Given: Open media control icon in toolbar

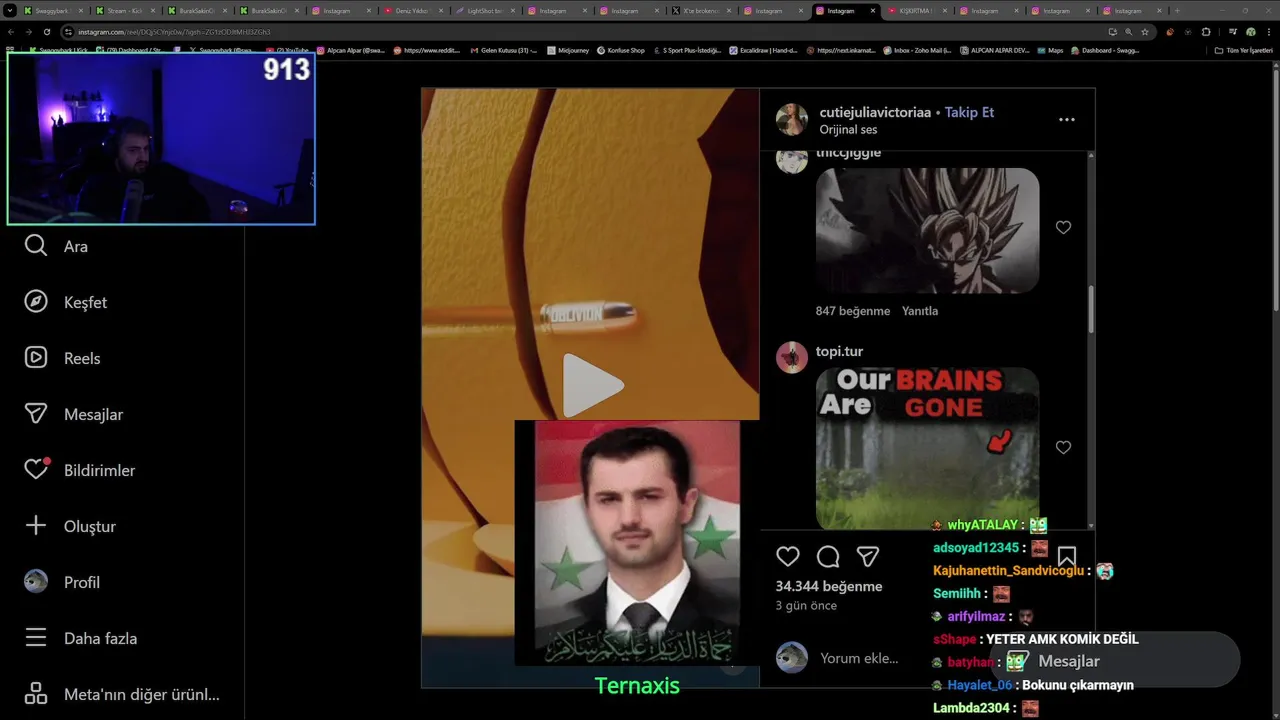Looking at the screenshot, I should pyautogui.click(x=1232, y=32).
